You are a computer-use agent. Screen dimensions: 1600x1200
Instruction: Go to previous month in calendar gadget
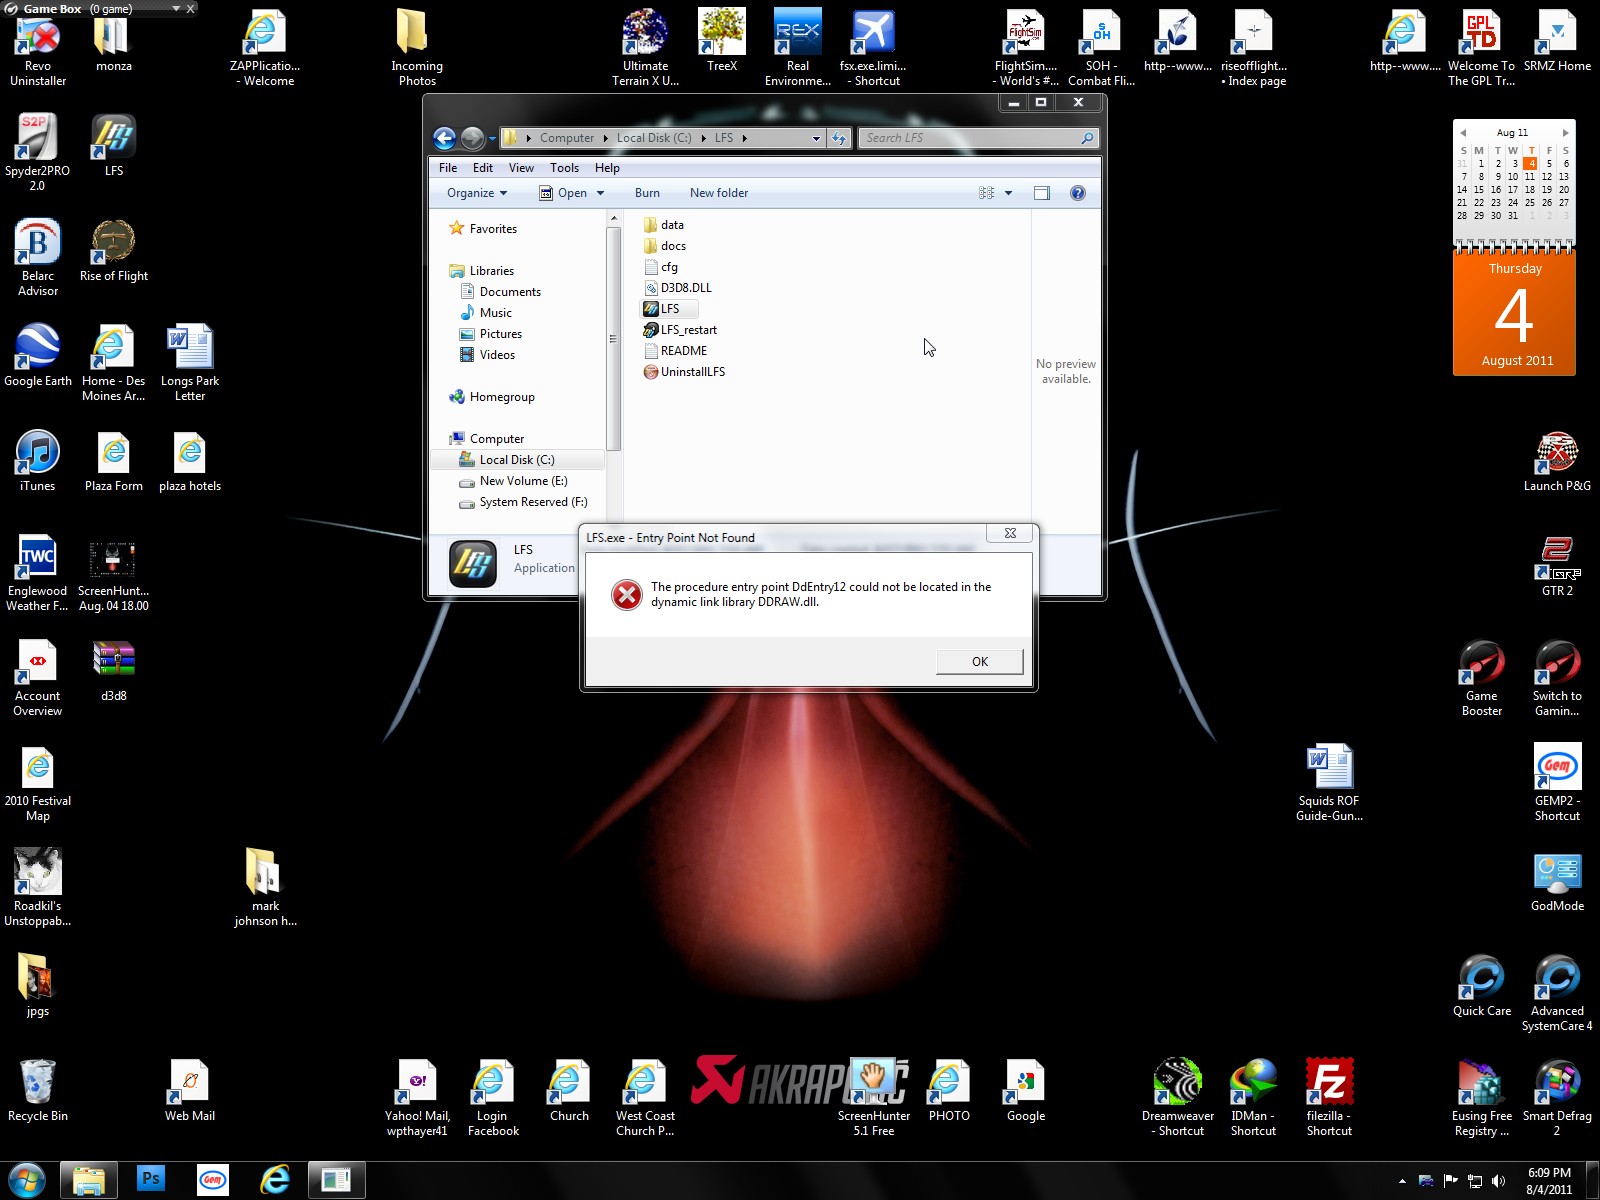(x=1463, y=133)
